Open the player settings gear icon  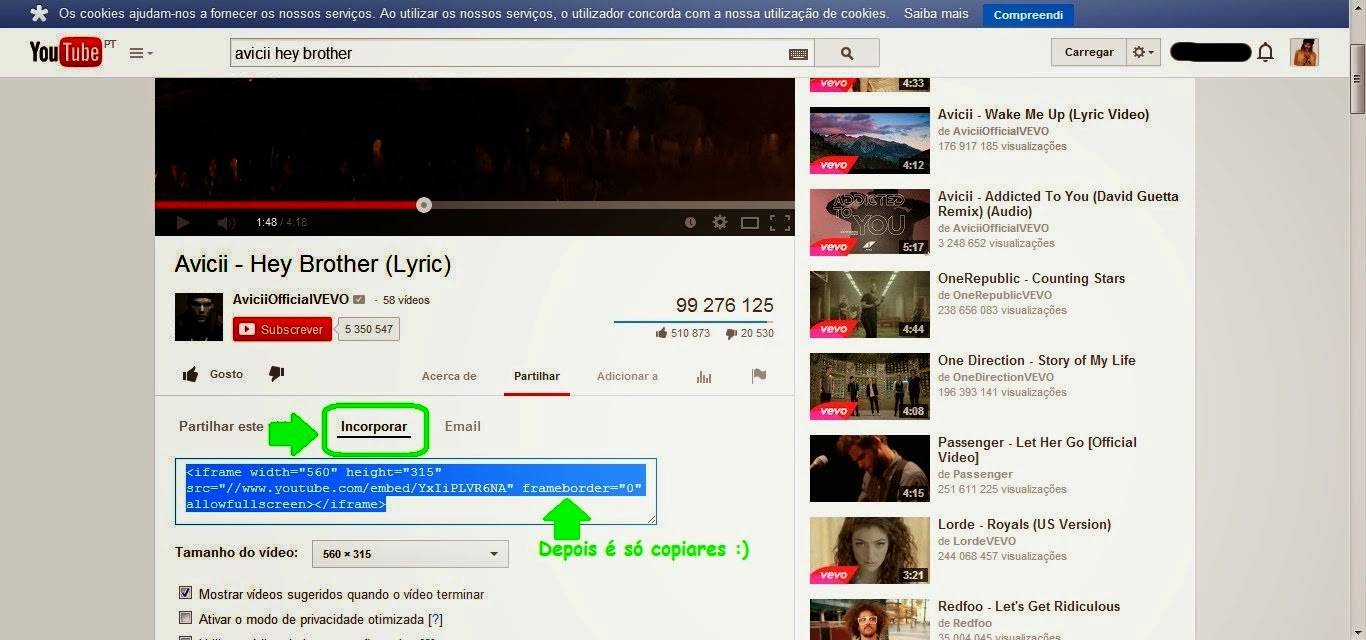click(719, 222)
